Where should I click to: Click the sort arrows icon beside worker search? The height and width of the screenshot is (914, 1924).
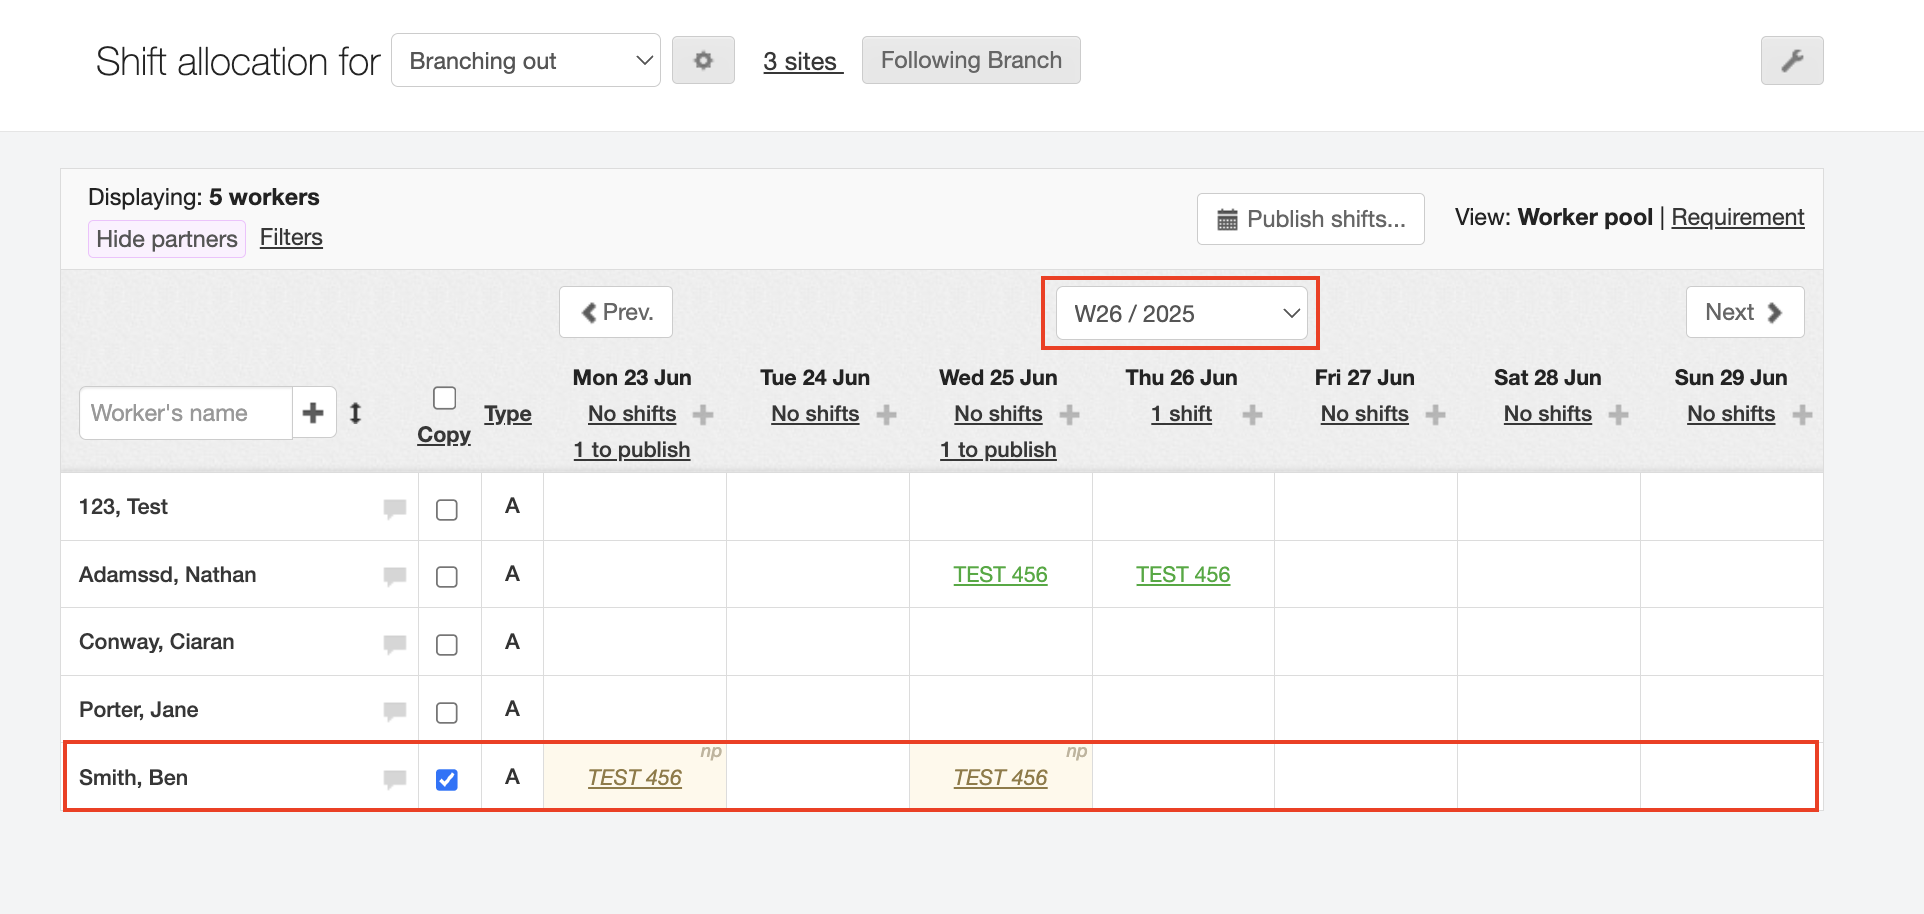[x=355, y=413]
